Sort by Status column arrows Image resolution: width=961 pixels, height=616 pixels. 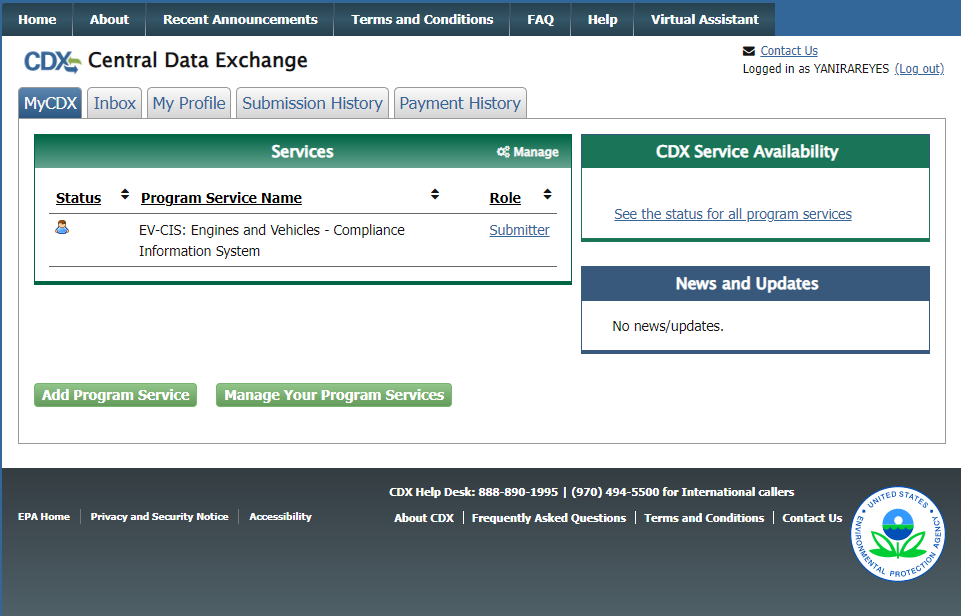pyautogui.click(x=125, y=194)
